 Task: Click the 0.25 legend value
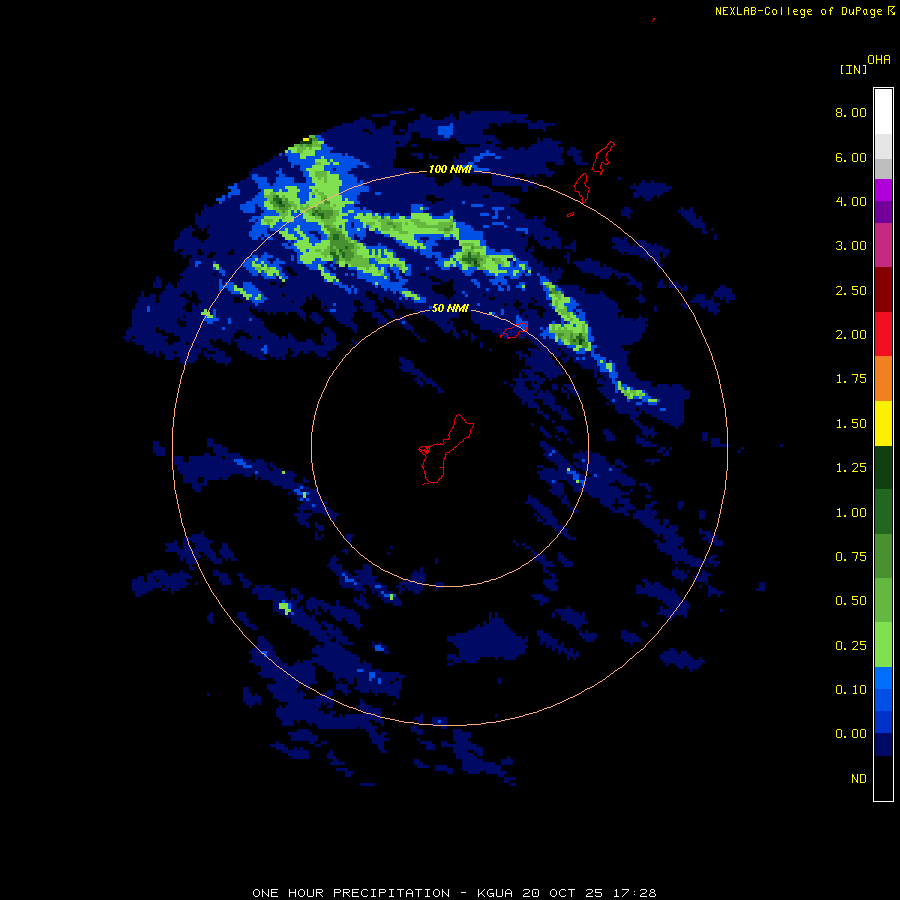click(851, 646)
